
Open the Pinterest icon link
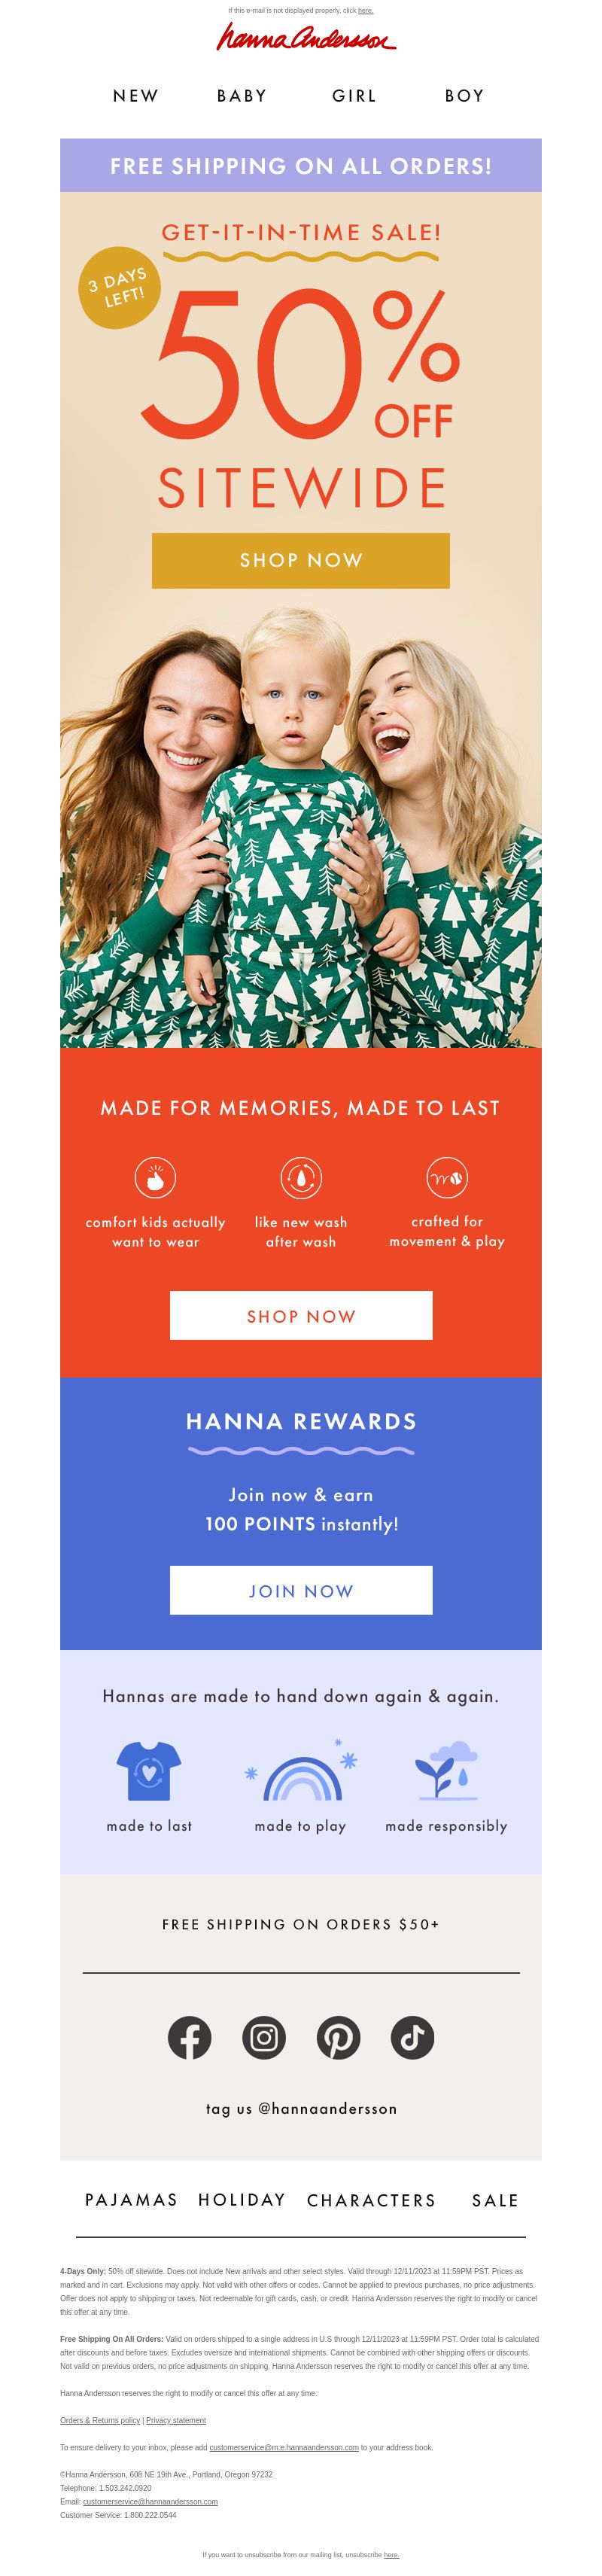pos(338,2037)
